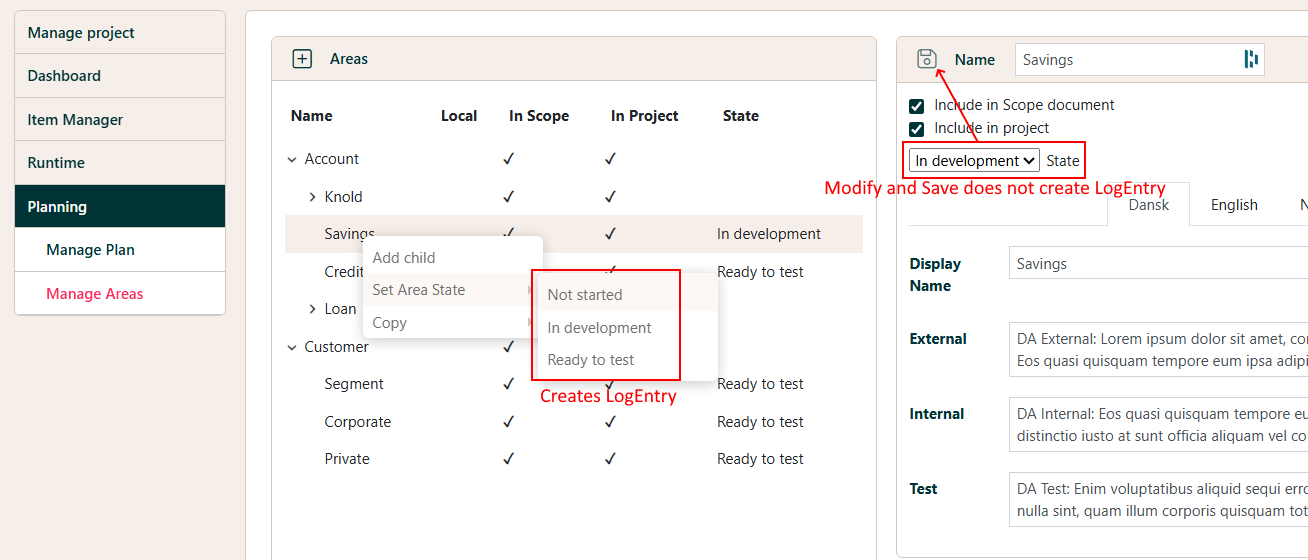This screenshot has height=560, width=1308.
Task: Uncheck Include in project checkbox
Action: (x=916, y=129)
